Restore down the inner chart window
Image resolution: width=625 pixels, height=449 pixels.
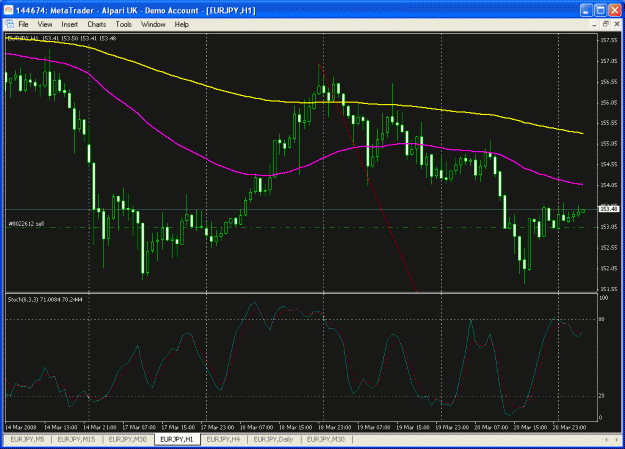(x=605, y=24)
